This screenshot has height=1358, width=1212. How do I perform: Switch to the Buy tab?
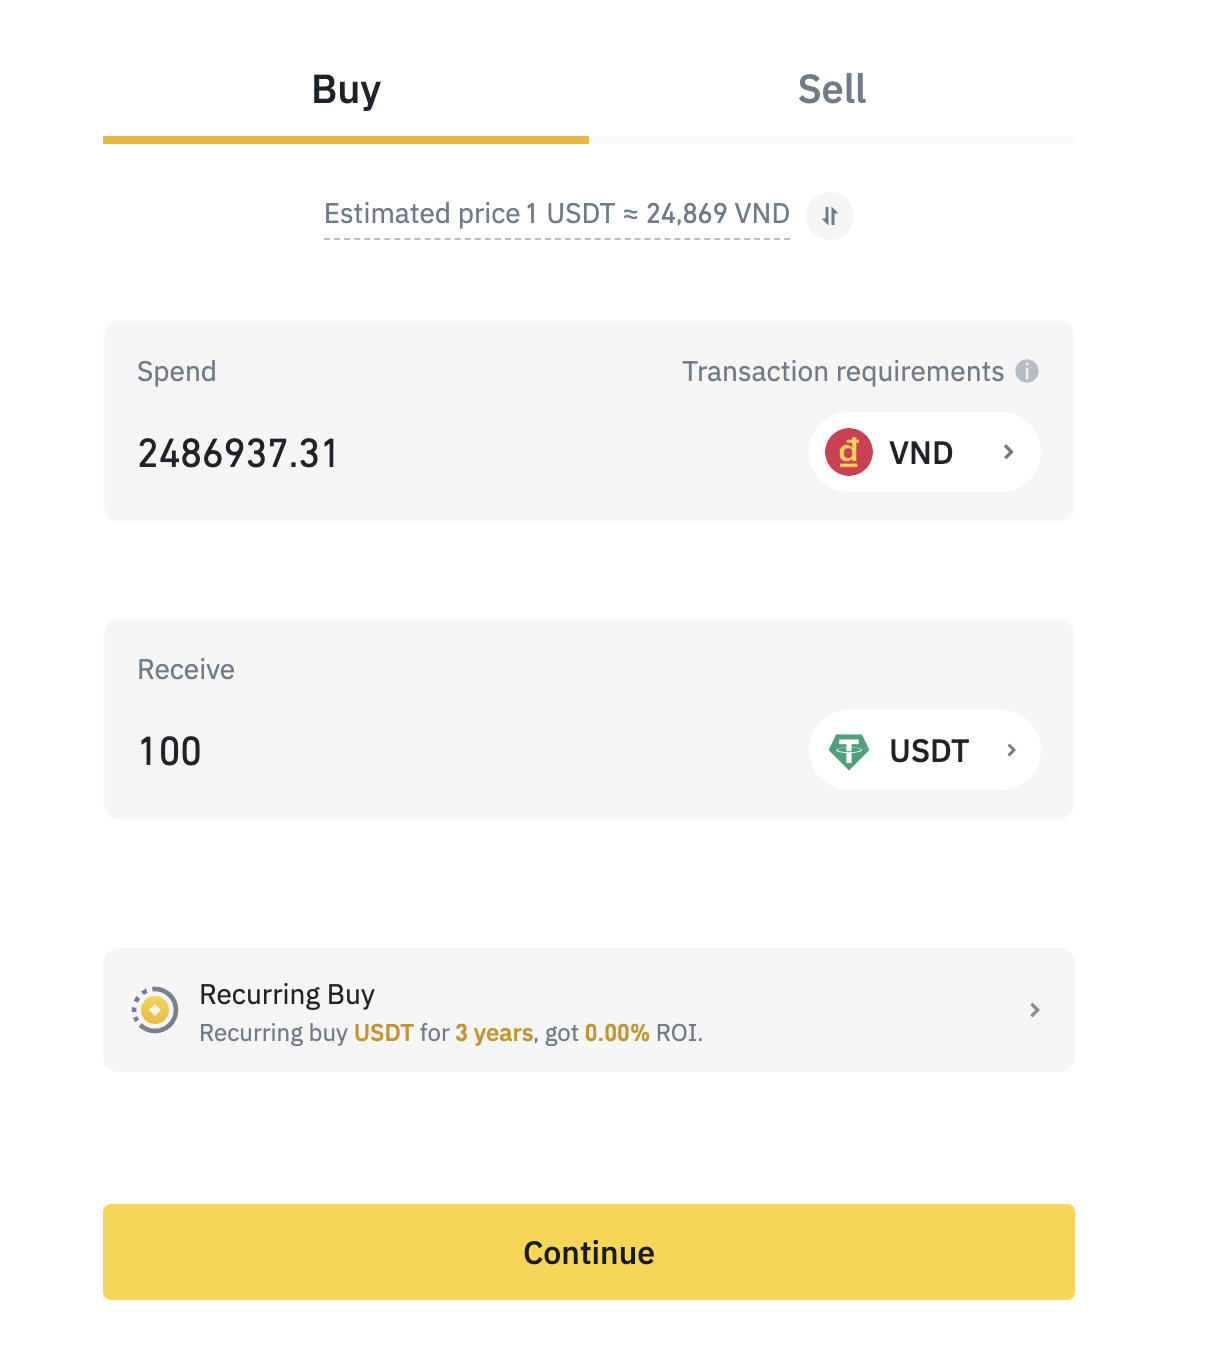pyautogui.click(x=346, y=90)
